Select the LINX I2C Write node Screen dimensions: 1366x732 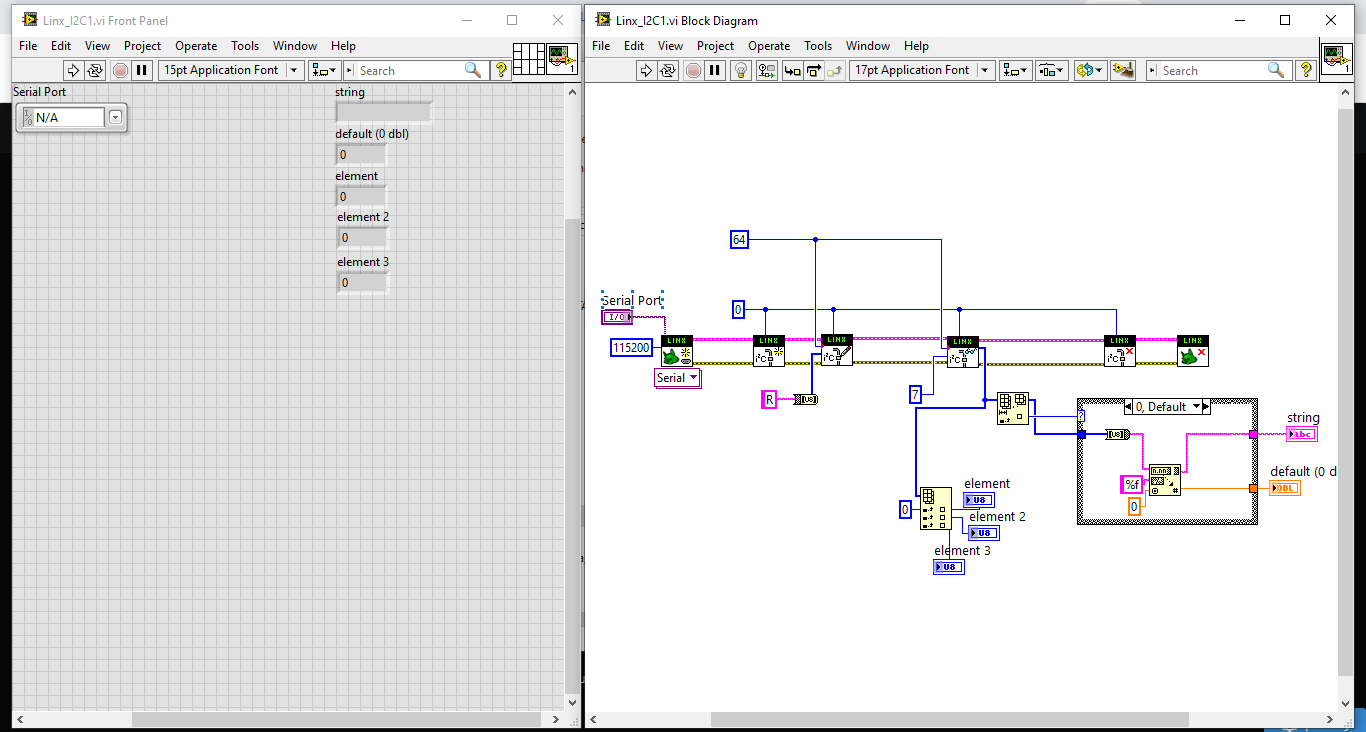pyautogui.click(x=836, y=350)
